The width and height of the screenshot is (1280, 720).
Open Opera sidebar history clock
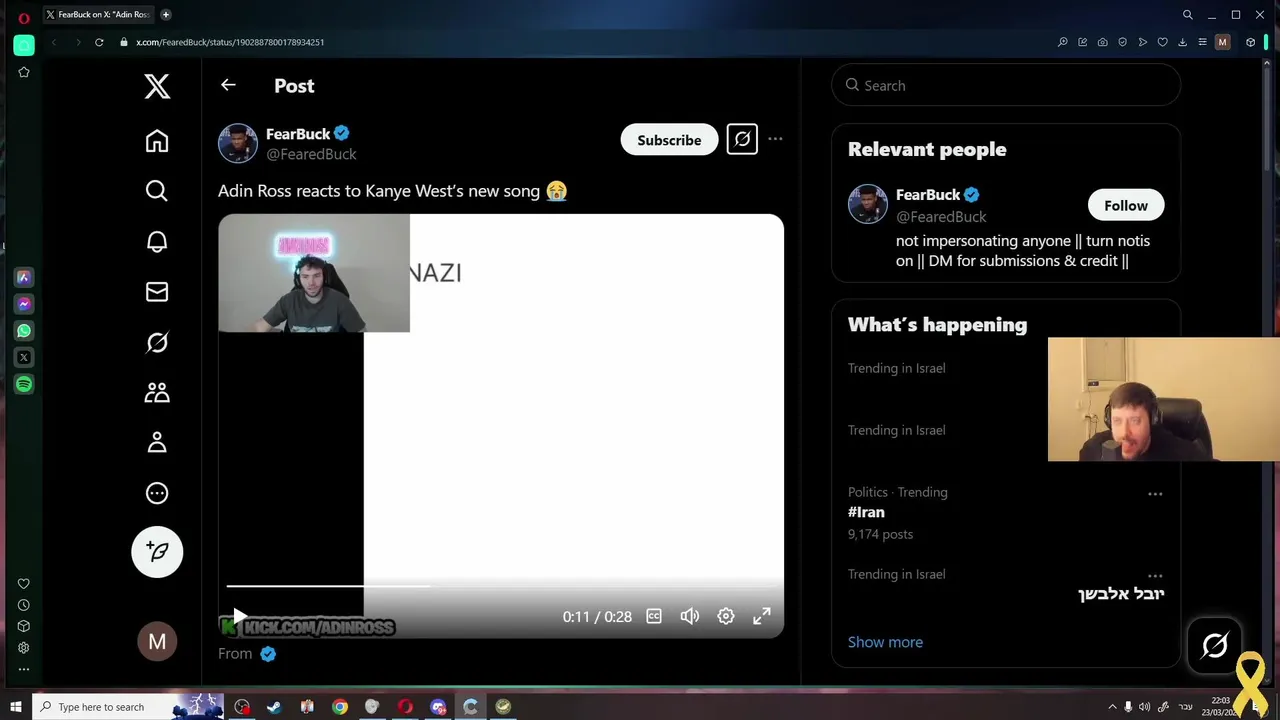24,605
